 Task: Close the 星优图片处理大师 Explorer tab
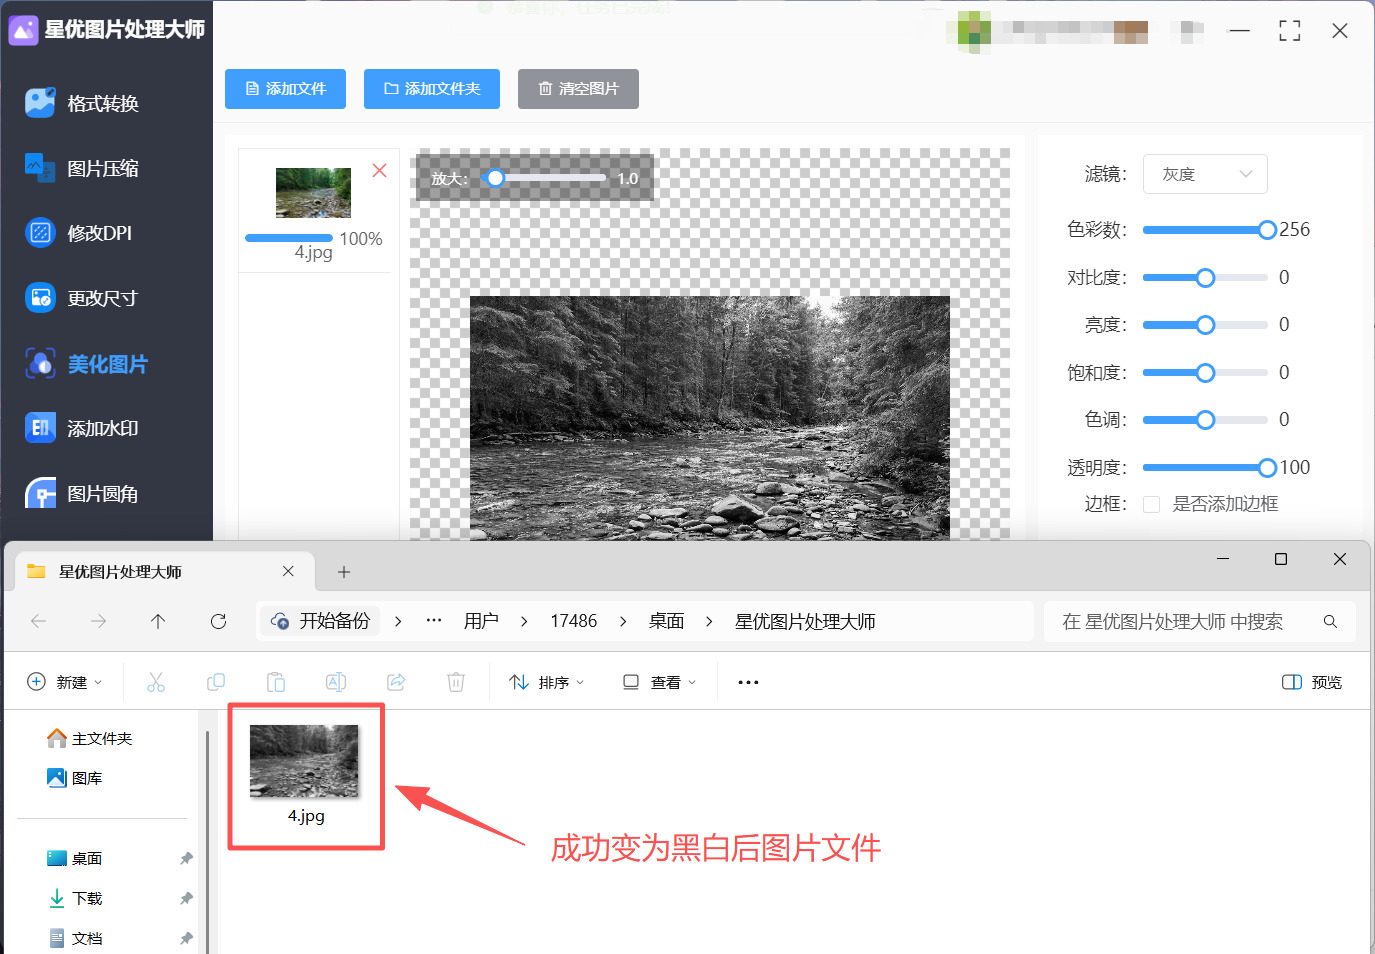(x=288, y=571)
